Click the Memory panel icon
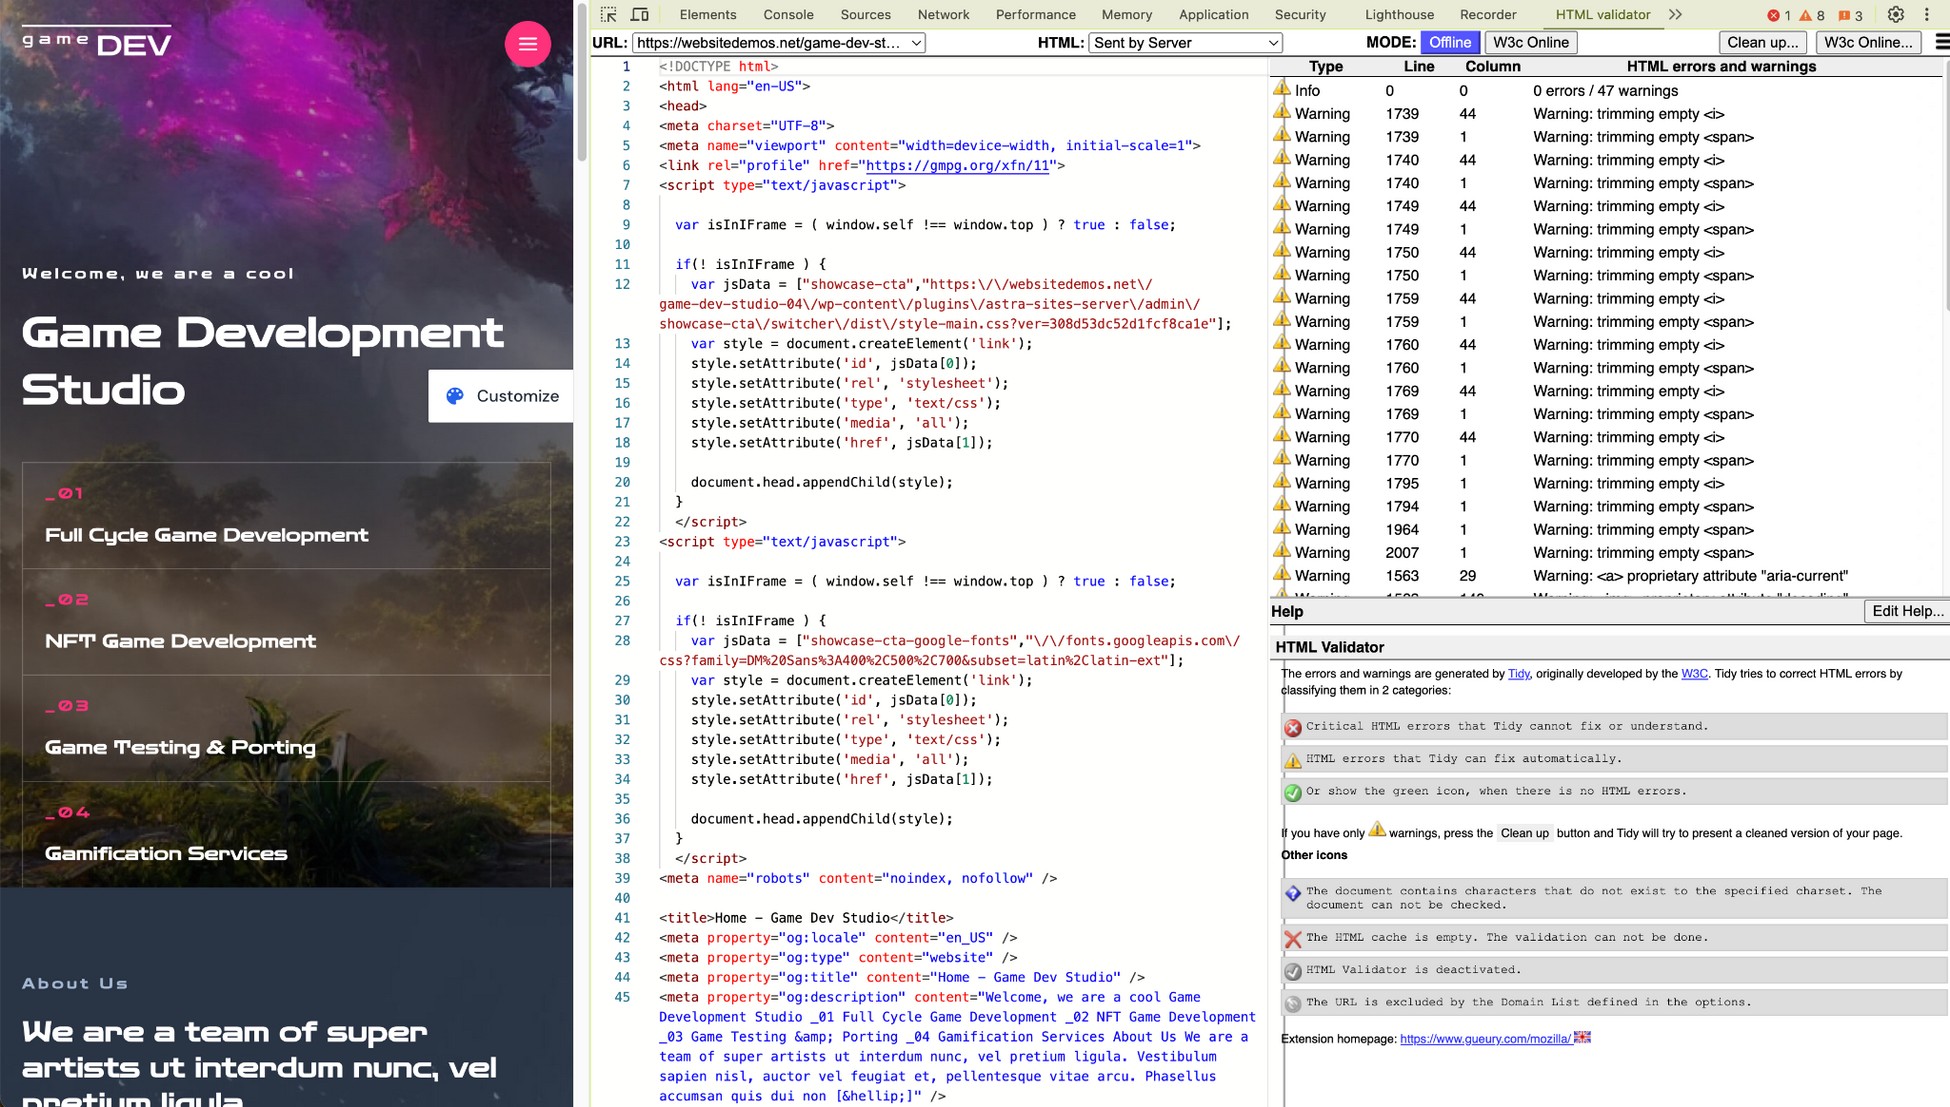Image resolution: width=1950 pixels, height=1107 pixels. click(x=1125, y=15)
